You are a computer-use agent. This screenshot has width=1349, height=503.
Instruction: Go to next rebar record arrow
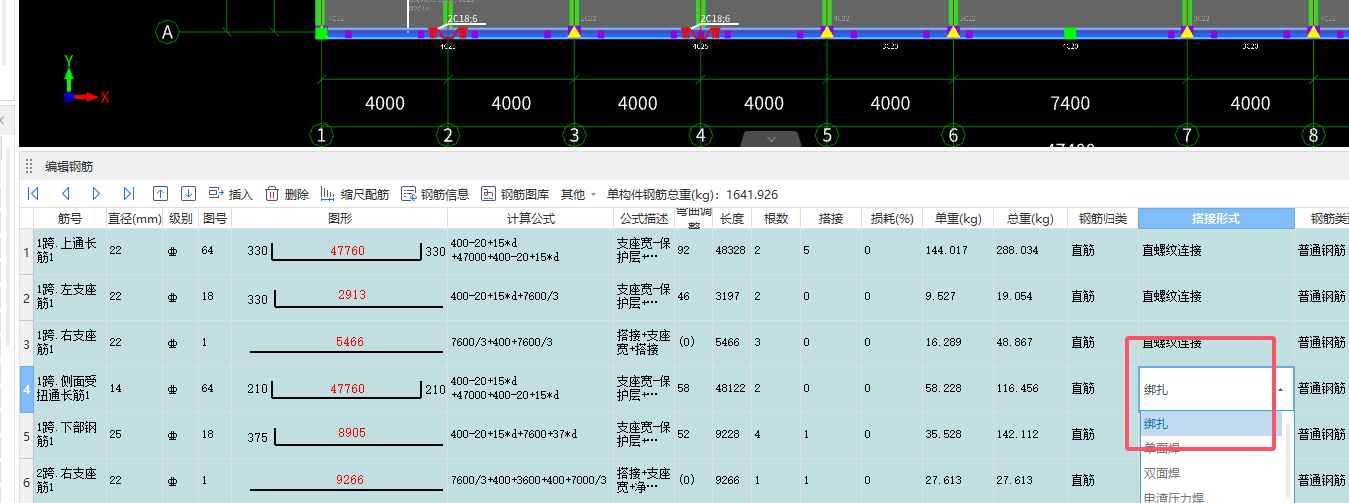pyautogui.click(x=97, y=194)
